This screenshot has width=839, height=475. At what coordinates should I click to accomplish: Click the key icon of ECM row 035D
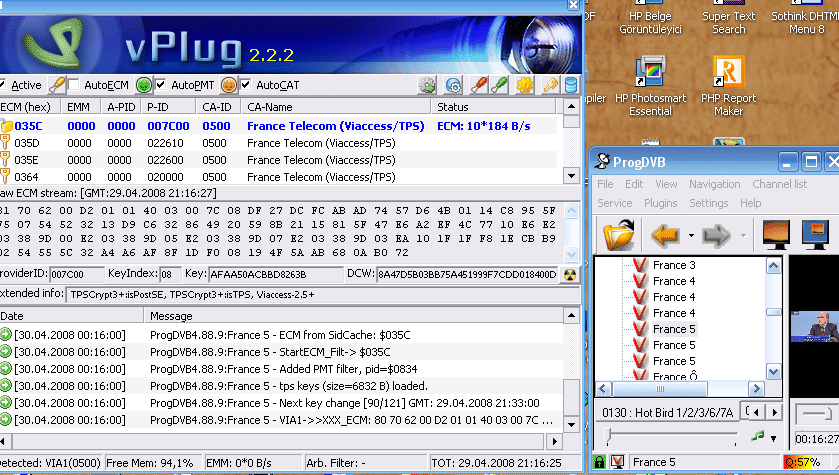5,143
